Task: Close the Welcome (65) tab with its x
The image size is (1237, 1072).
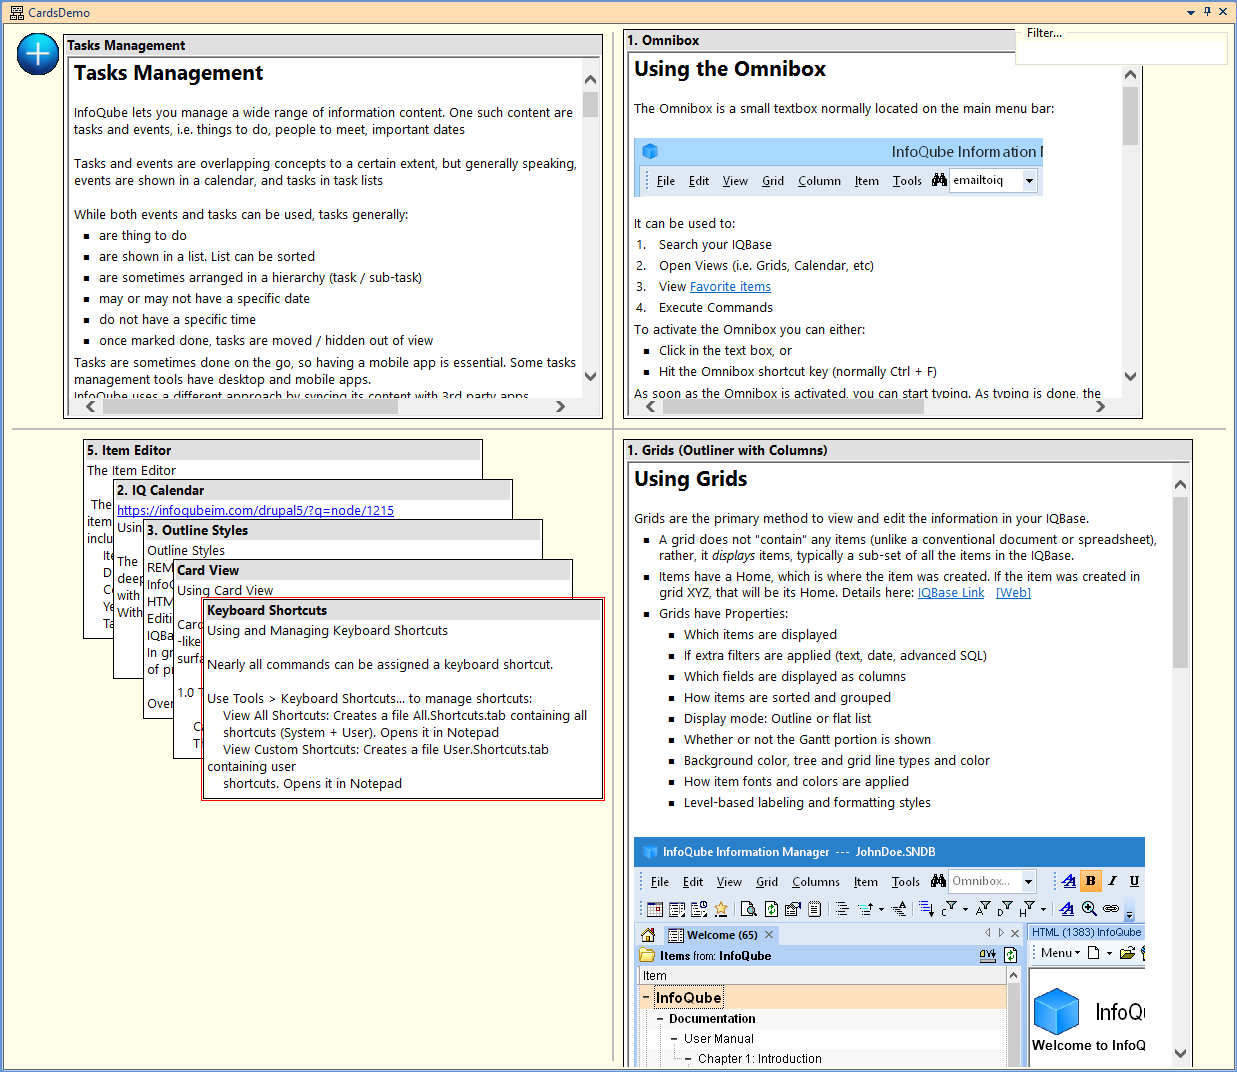Action: [x=769, y=935]
